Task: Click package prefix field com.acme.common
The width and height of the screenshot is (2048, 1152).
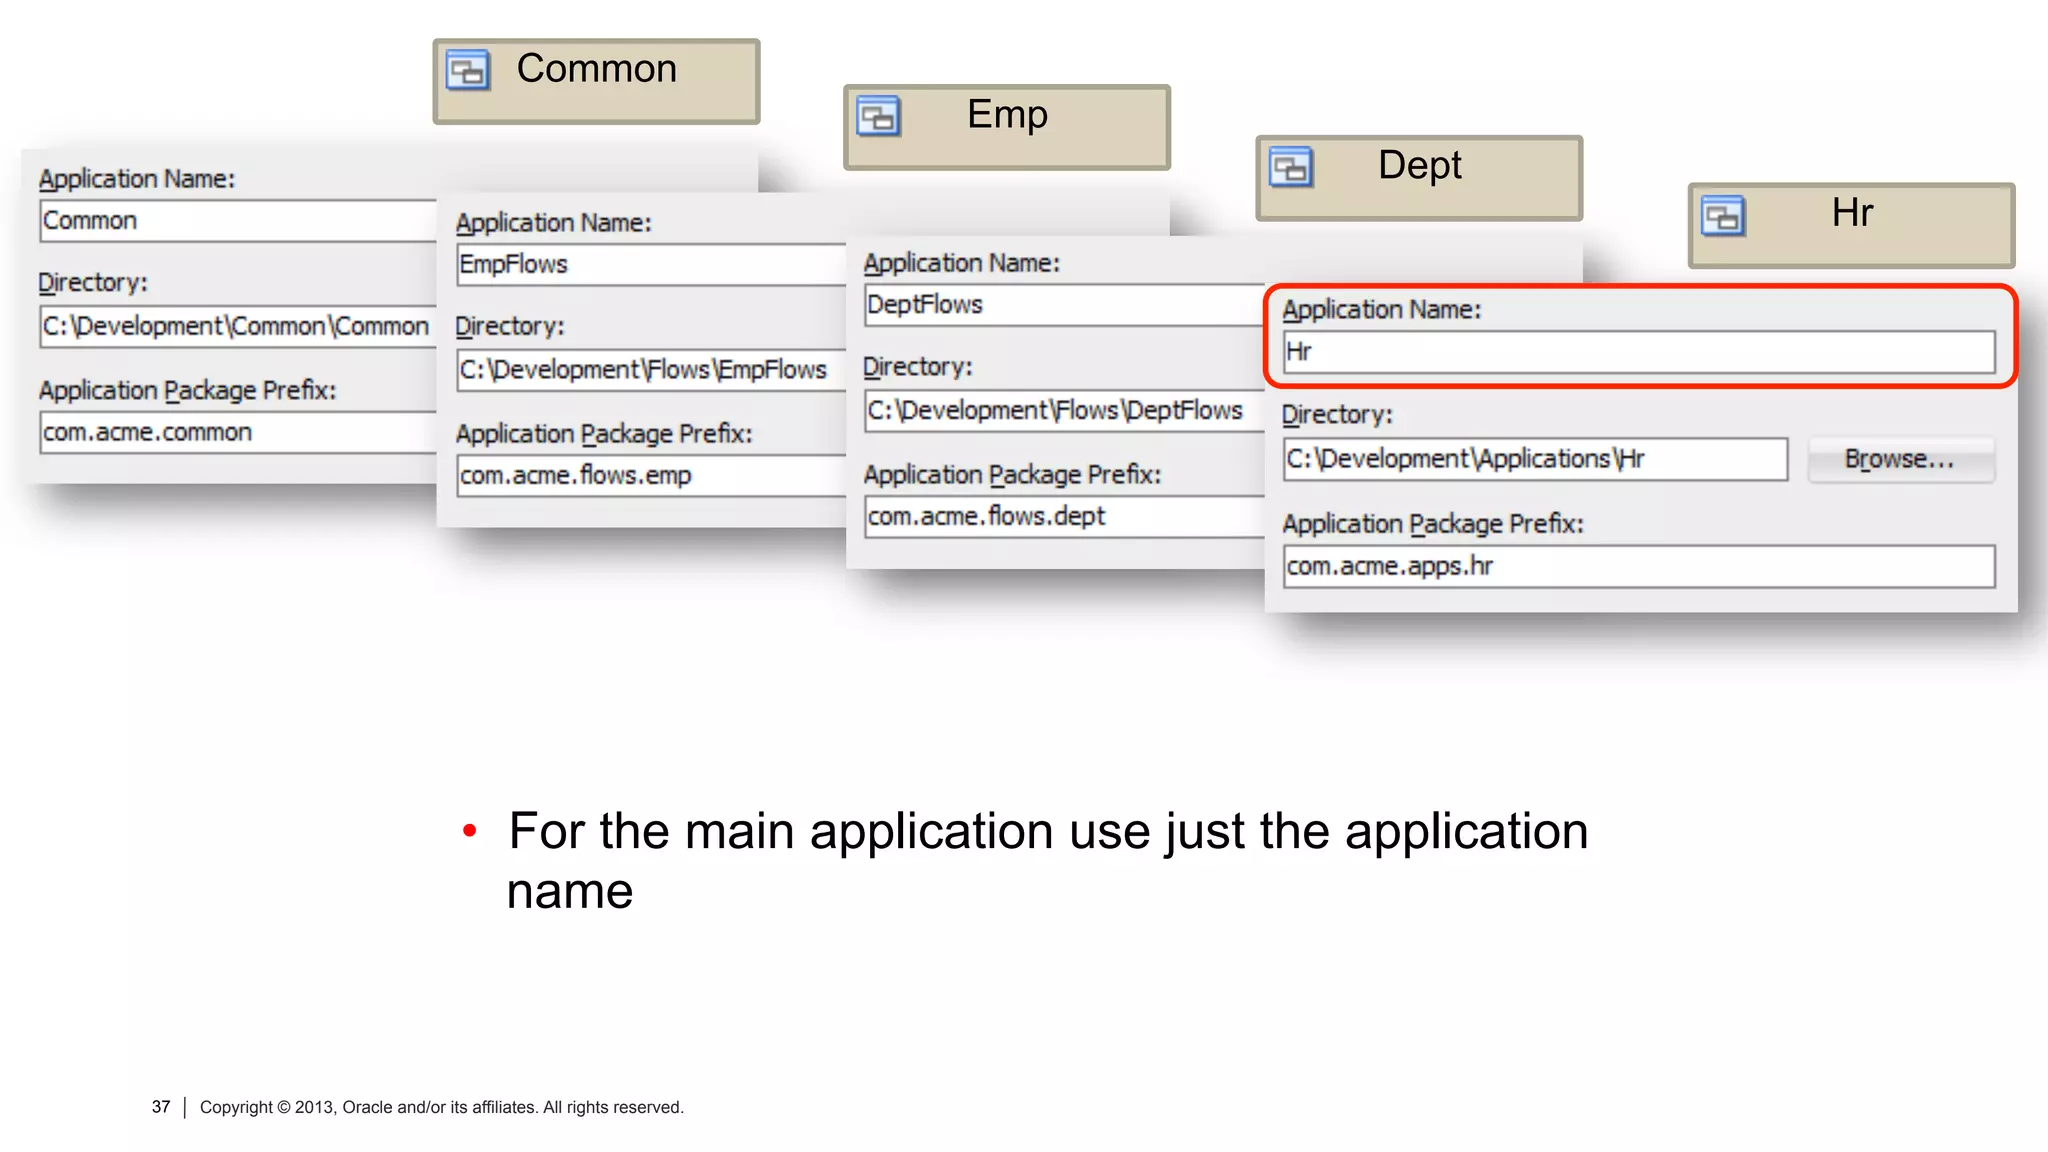Action: [238, 433]
